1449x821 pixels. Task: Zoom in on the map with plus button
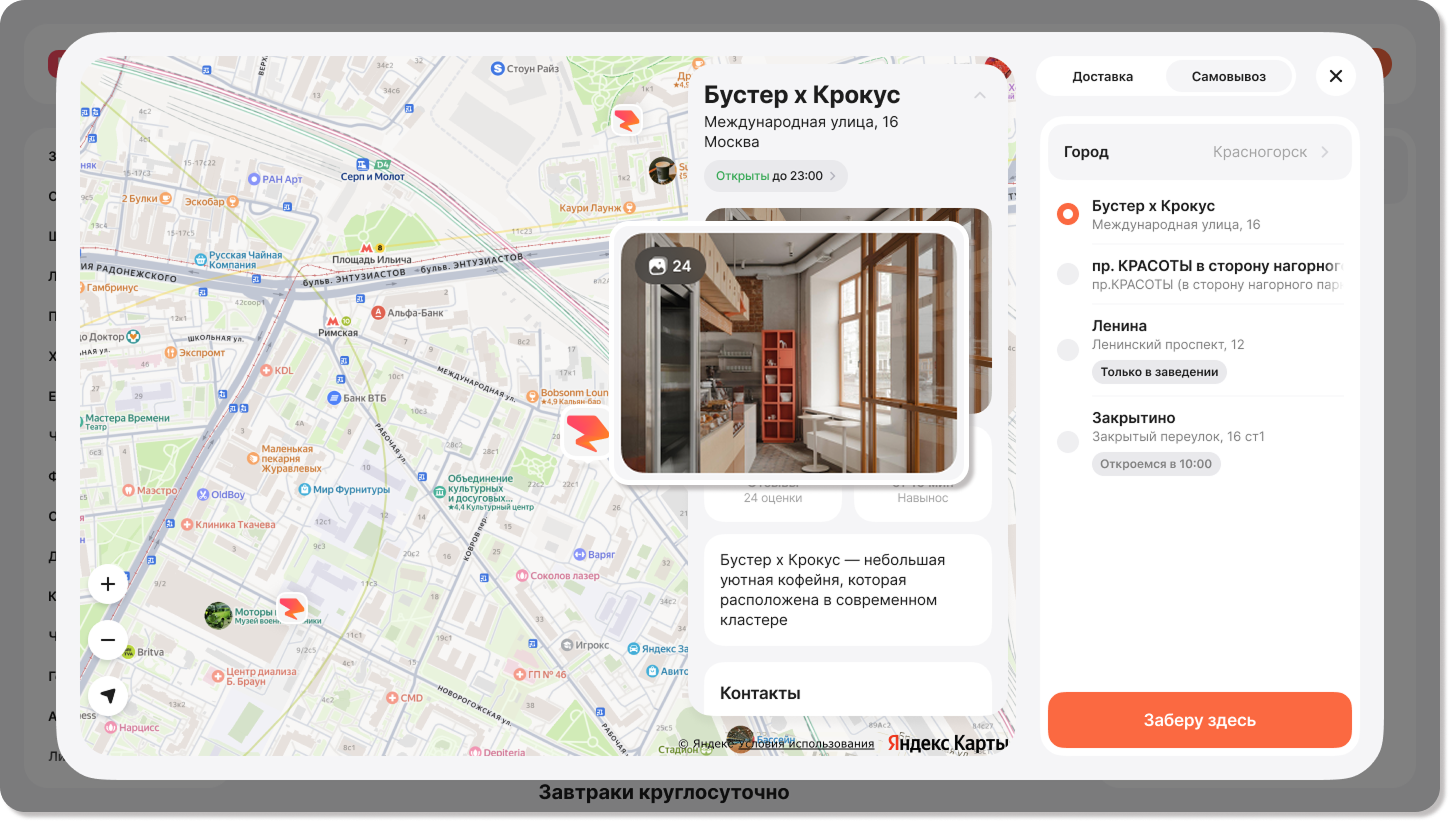click(108, 584)
